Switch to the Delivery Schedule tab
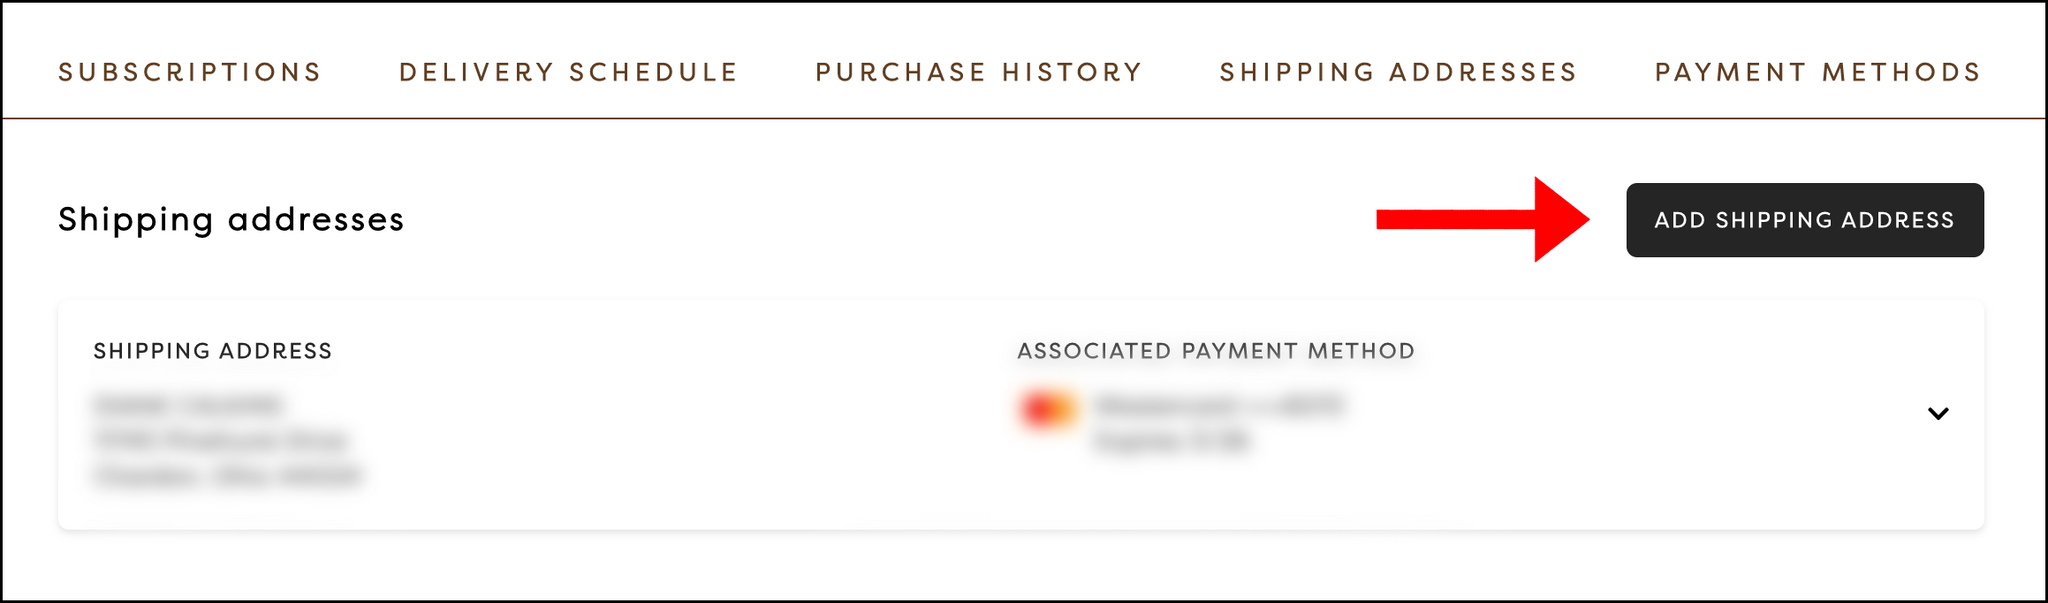 tap(568, 72)
